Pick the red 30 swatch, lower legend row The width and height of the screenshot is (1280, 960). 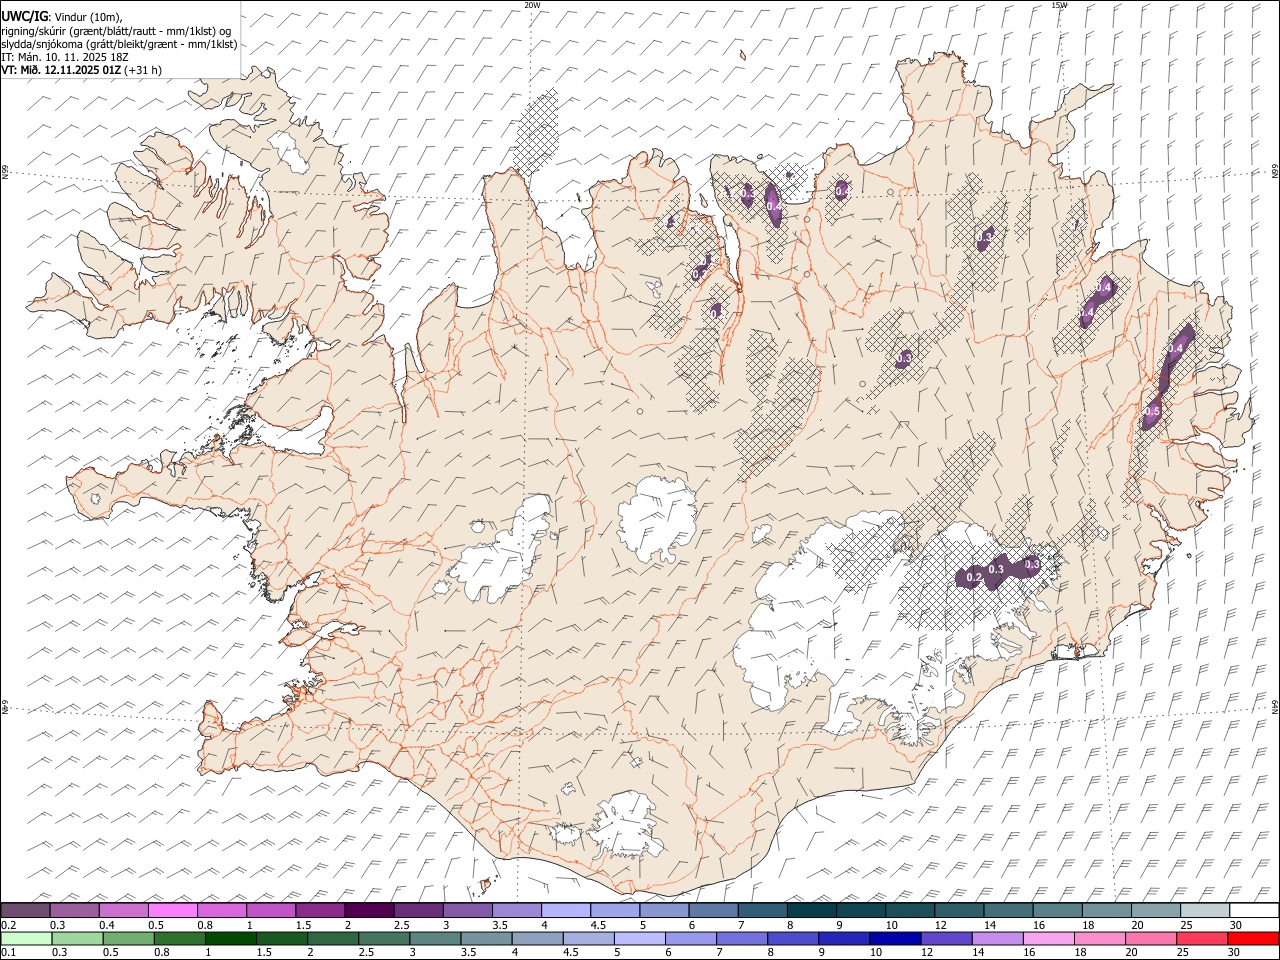point(1252,939)
